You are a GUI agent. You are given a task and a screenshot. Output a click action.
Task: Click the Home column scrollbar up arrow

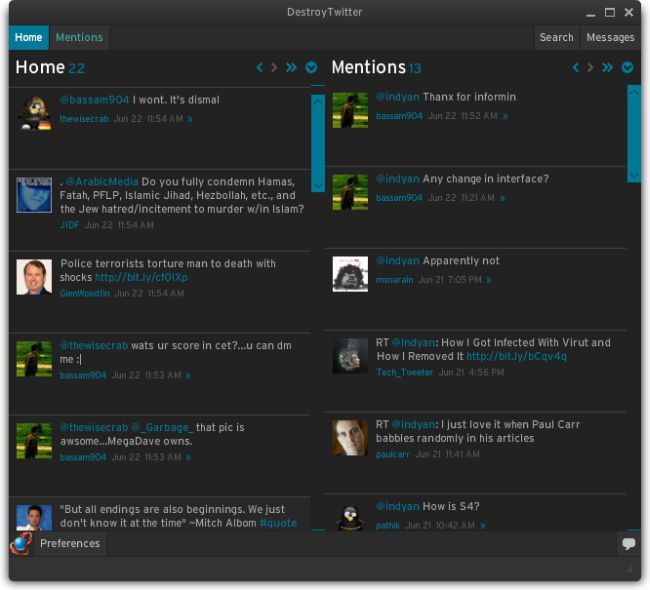pyautogui.click(x=318, y=101)
